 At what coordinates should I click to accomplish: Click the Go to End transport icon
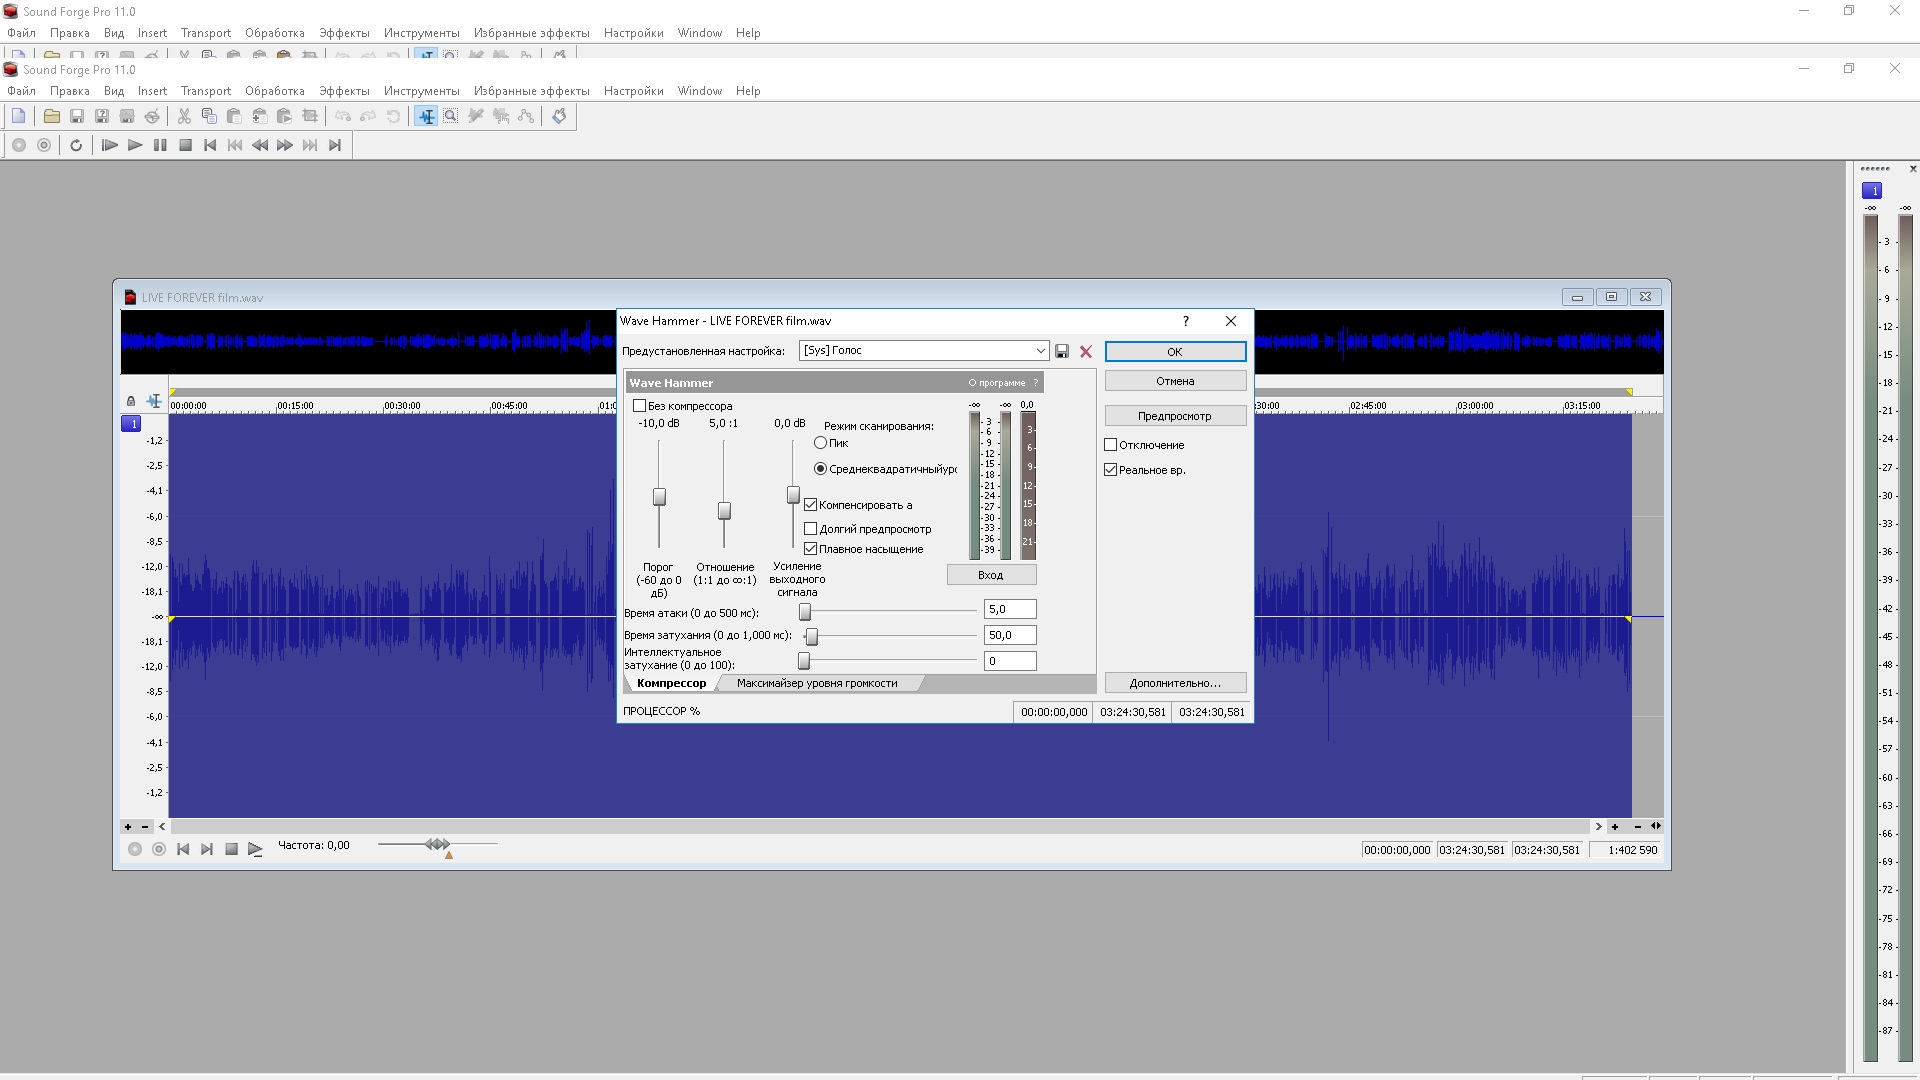pos(335,146)
